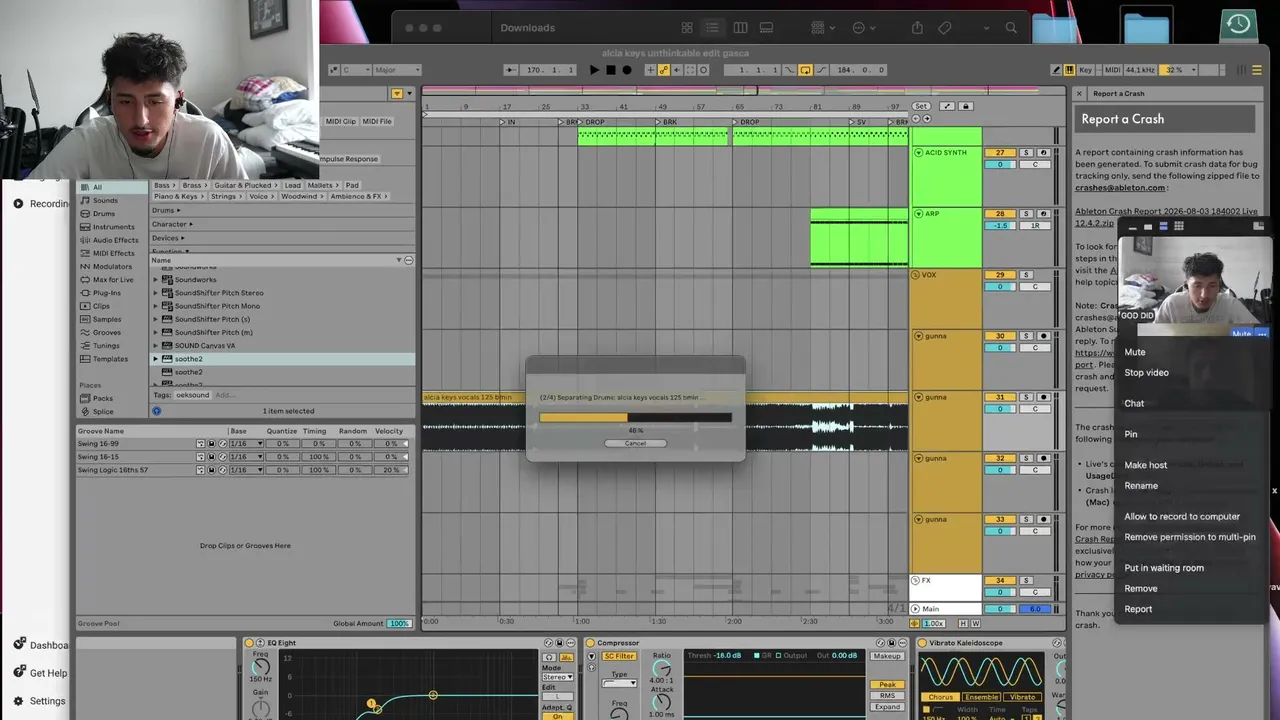Click the oeksound tag
The height and width of the screenshot is (720, 1280).
(192, 395)
